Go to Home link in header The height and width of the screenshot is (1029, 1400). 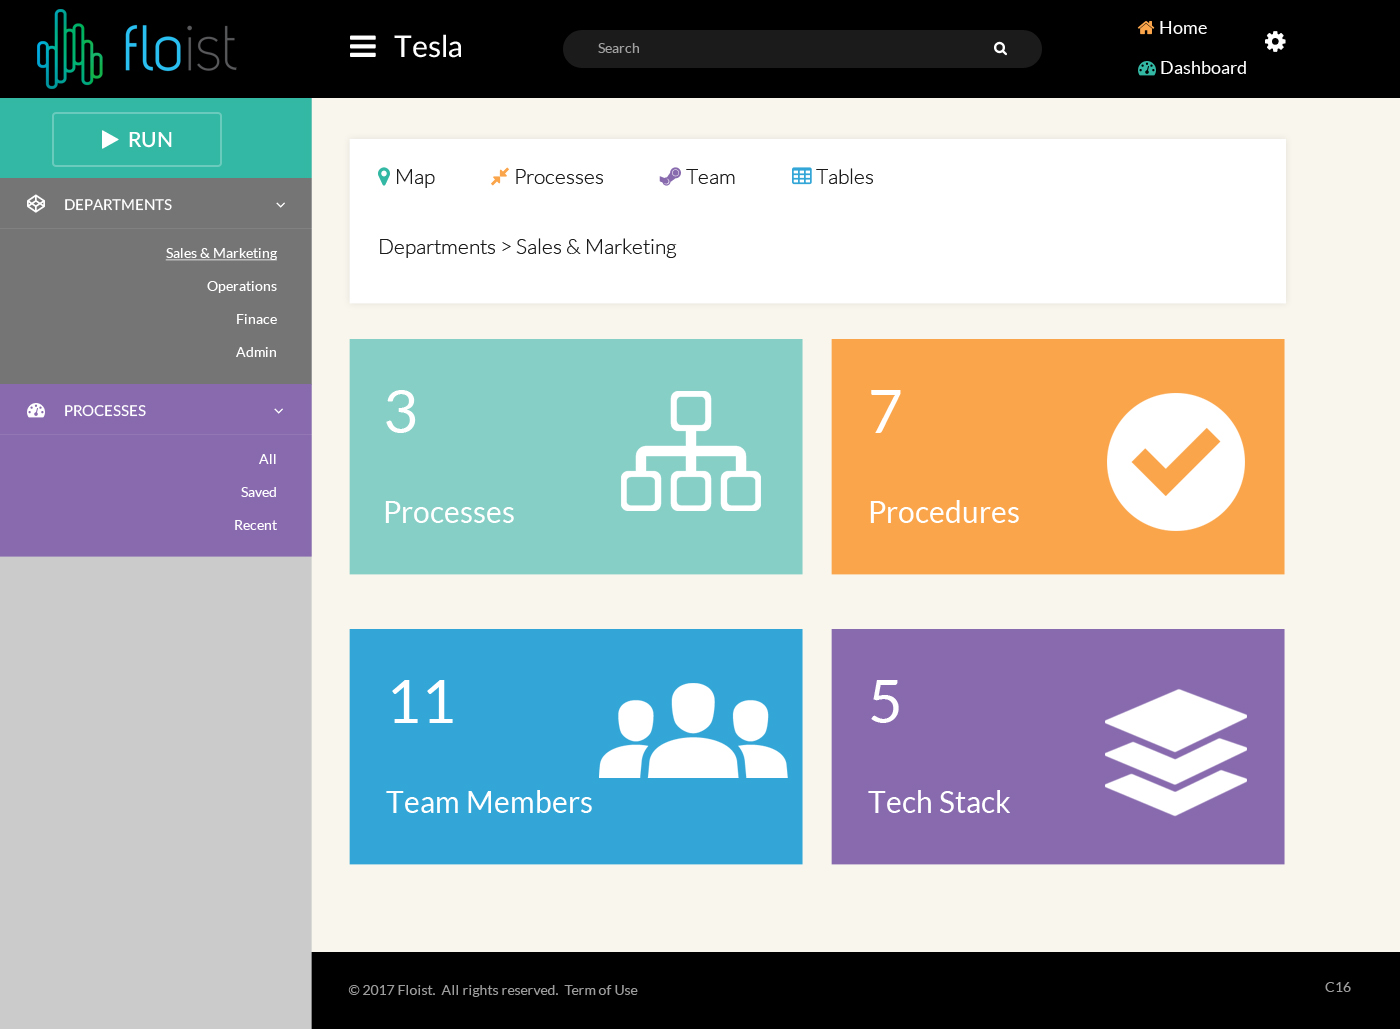coord(1172,28)
